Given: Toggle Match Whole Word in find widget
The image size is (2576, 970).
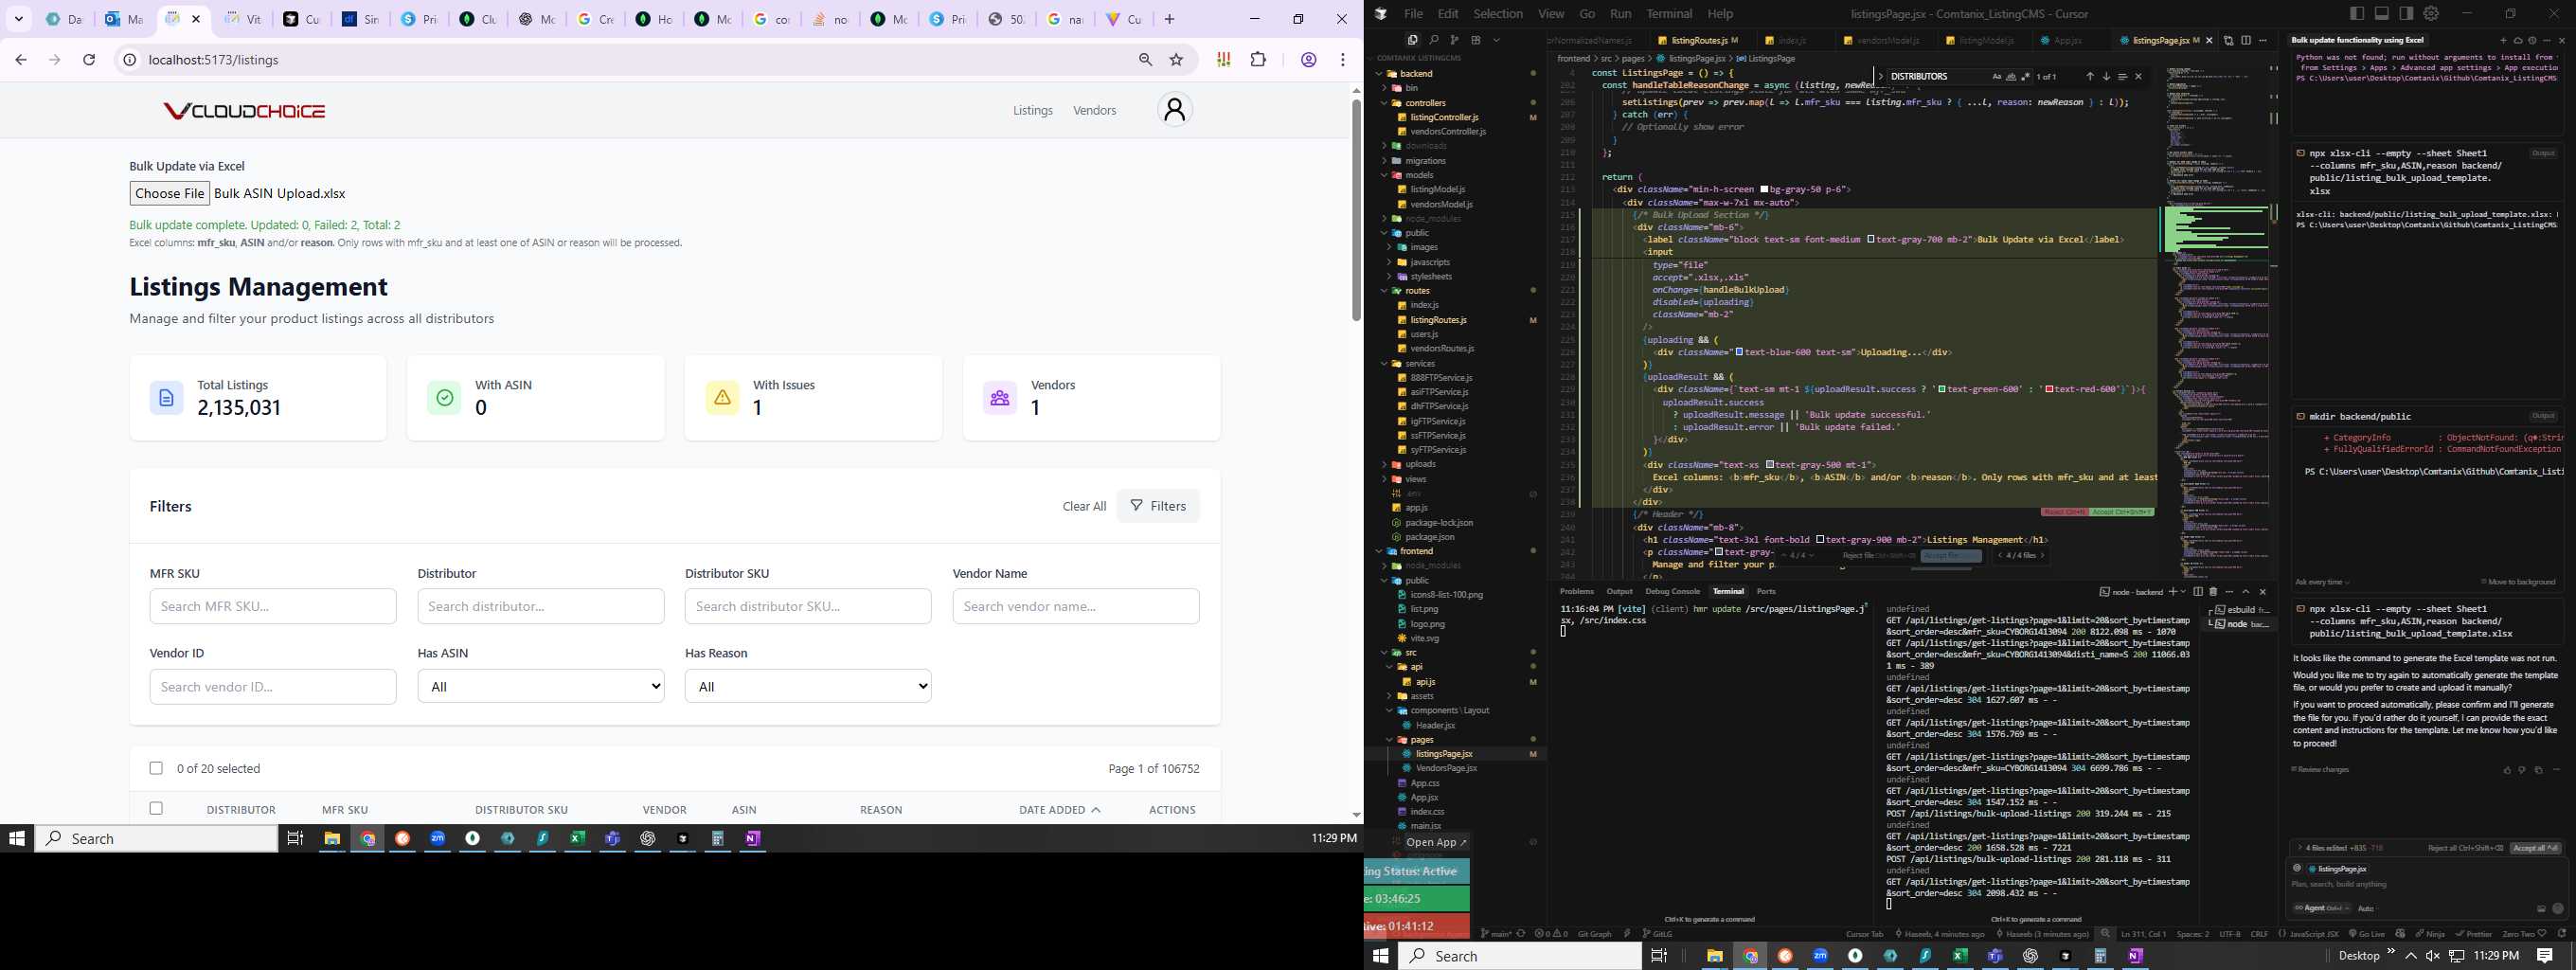Looking at the screenshot, I should pyautogui.click(x=2011, y=76).
